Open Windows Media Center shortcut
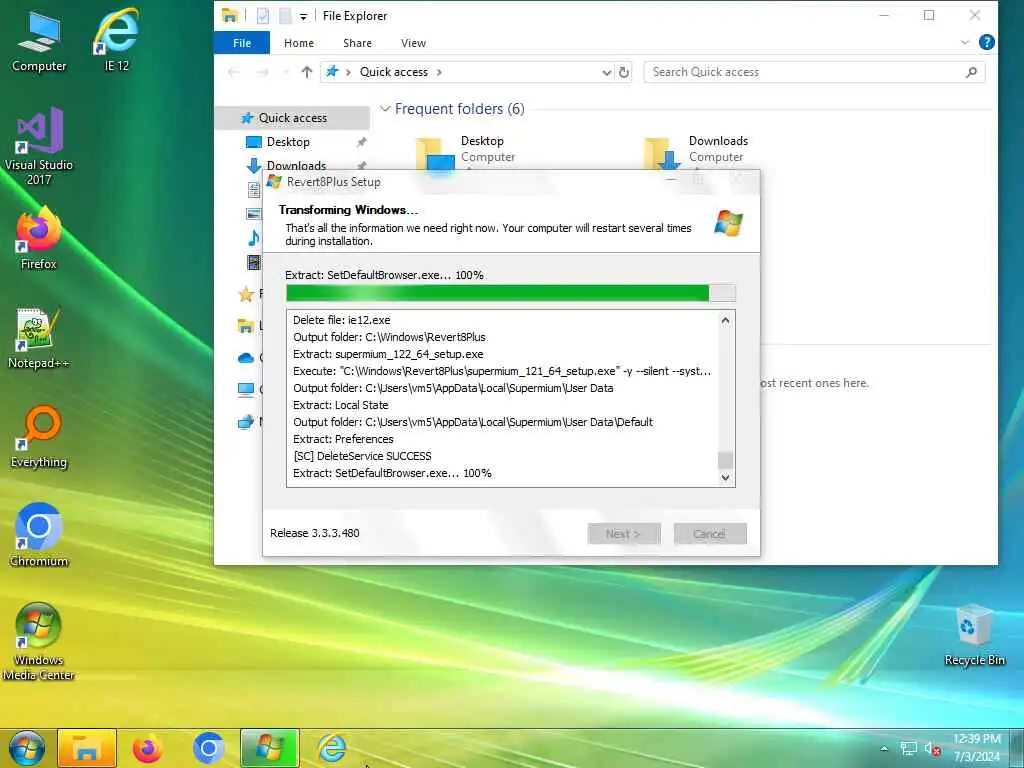1024x768 pixels. click(x=39, y=641)
